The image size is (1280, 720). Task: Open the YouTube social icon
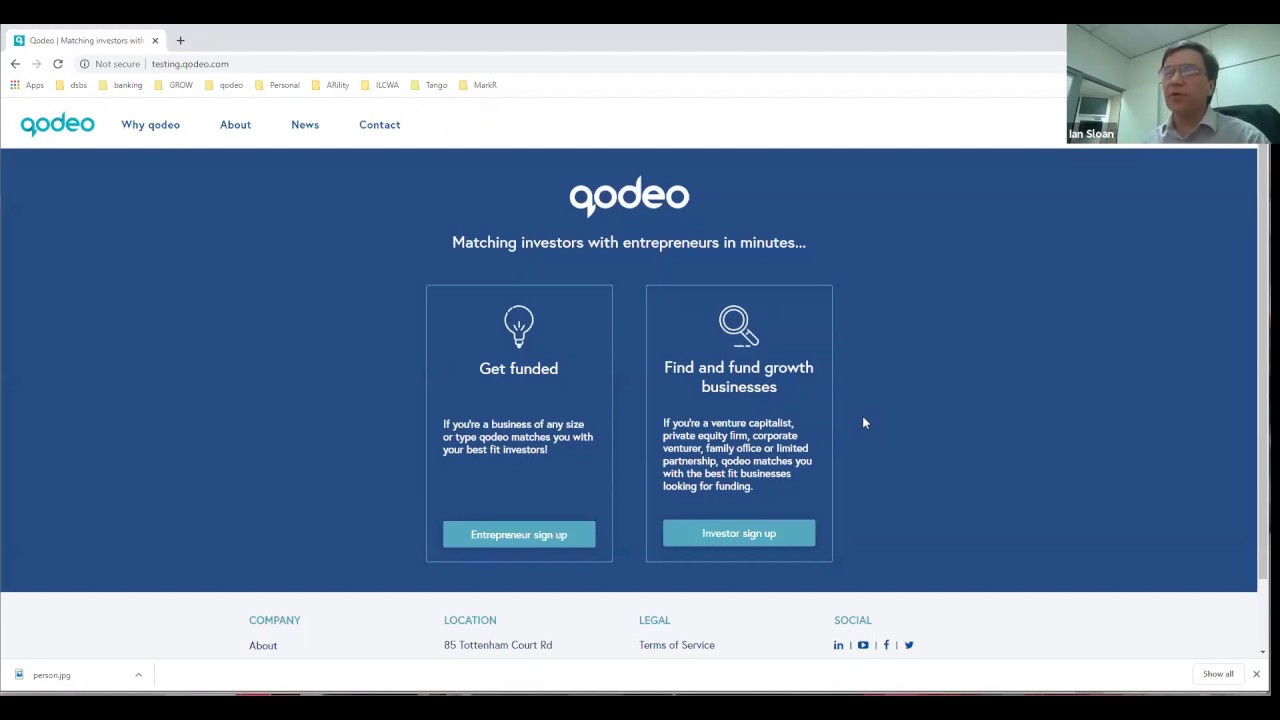tap(863, 645)
